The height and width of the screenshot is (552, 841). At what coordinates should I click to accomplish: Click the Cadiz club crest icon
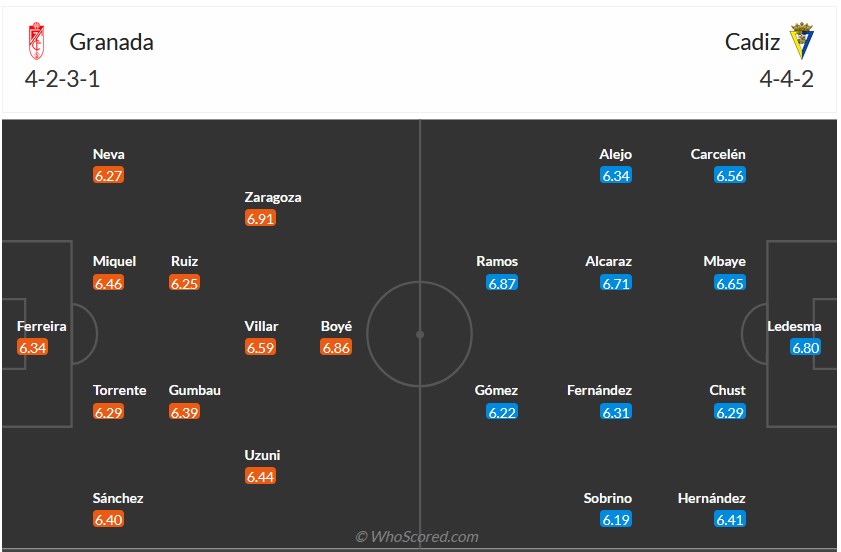click(802, 41)
